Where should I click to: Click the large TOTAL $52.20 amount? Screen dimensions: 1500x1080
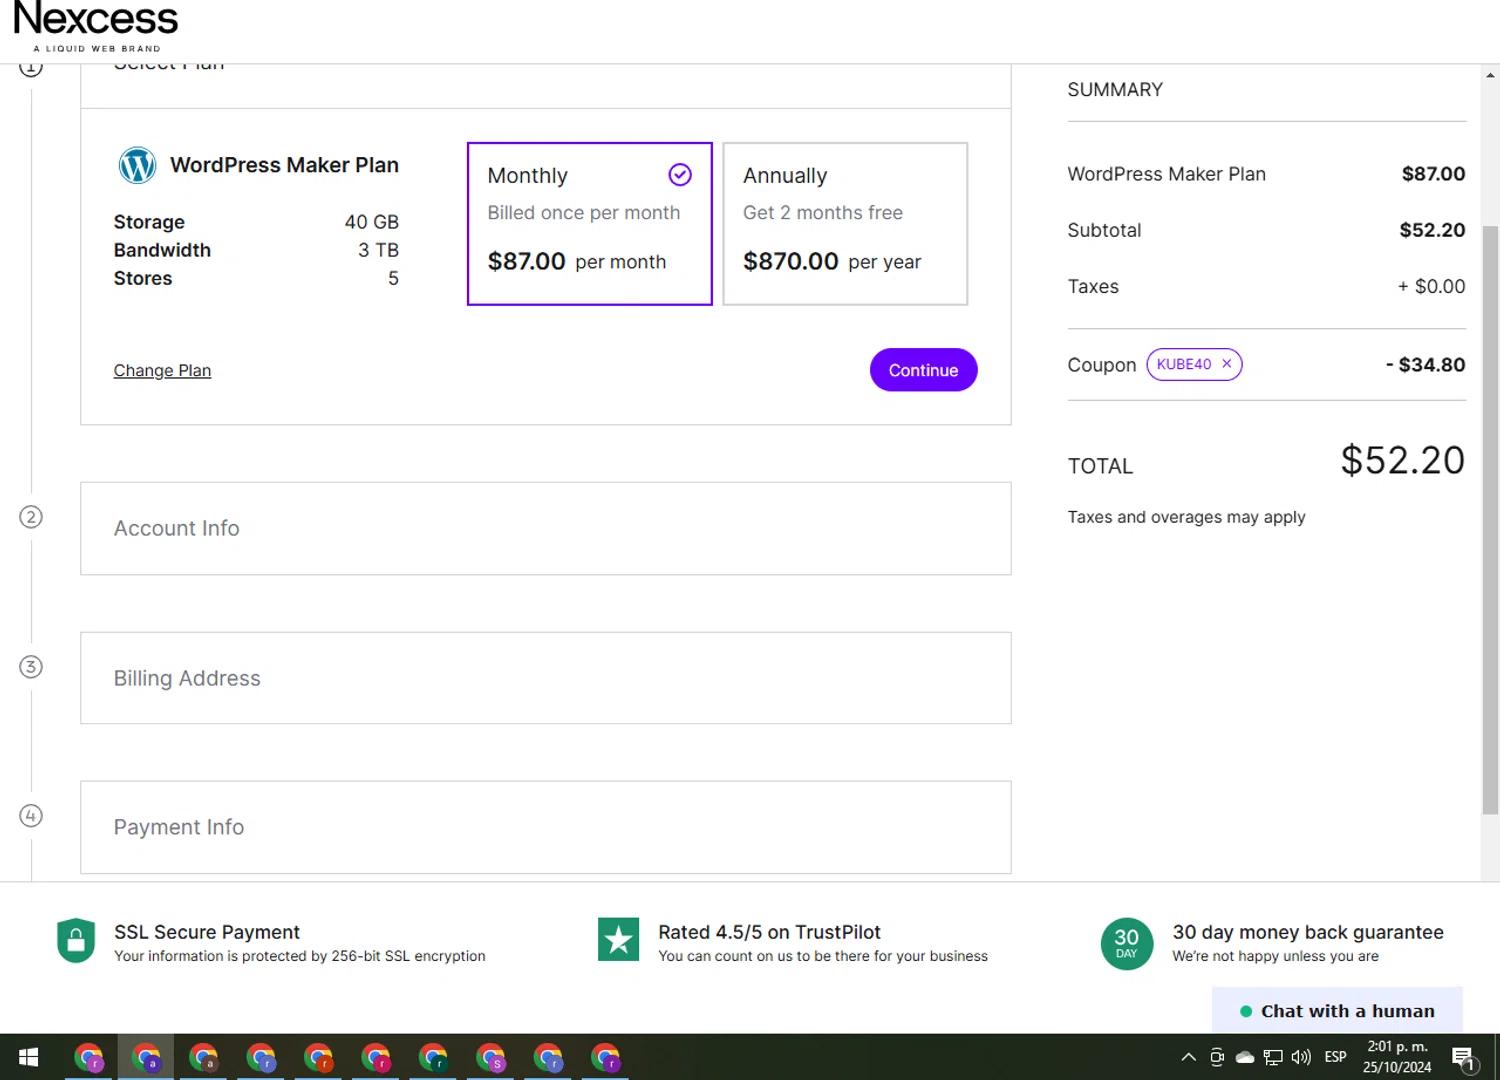(1402, 461)
